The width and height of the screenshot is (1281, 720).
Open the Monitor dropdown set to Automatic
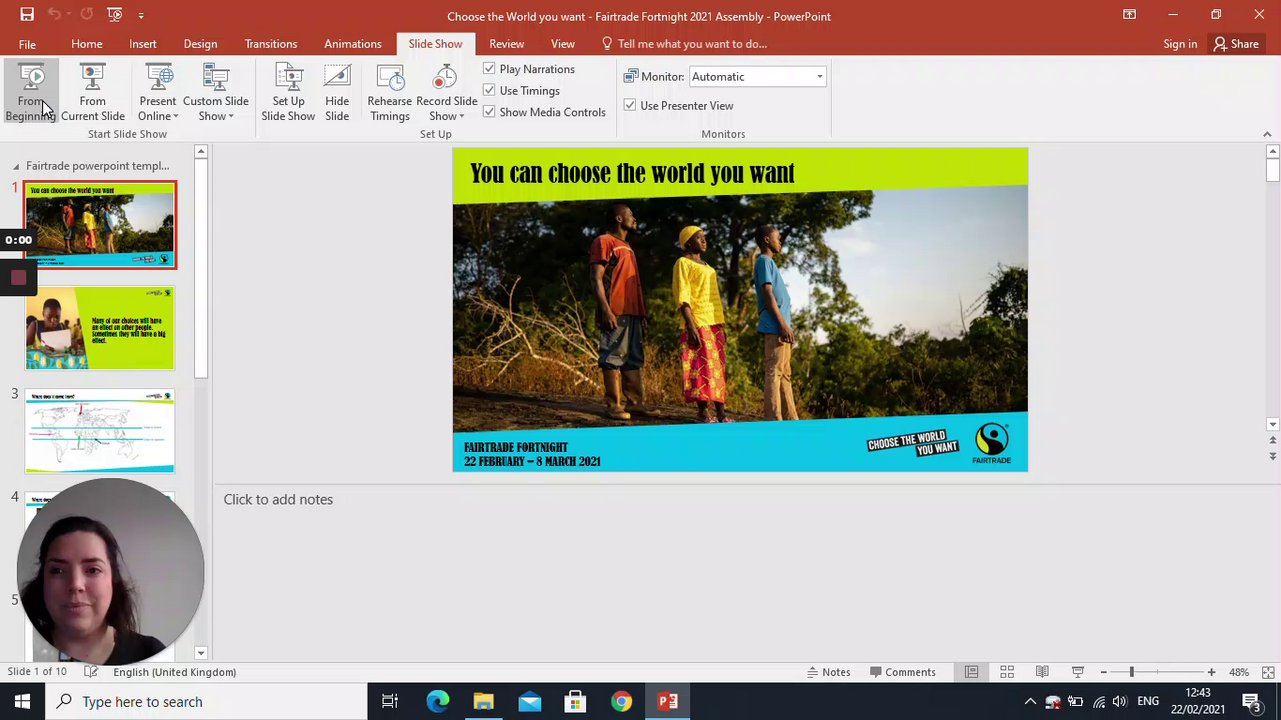click(757, 77)
